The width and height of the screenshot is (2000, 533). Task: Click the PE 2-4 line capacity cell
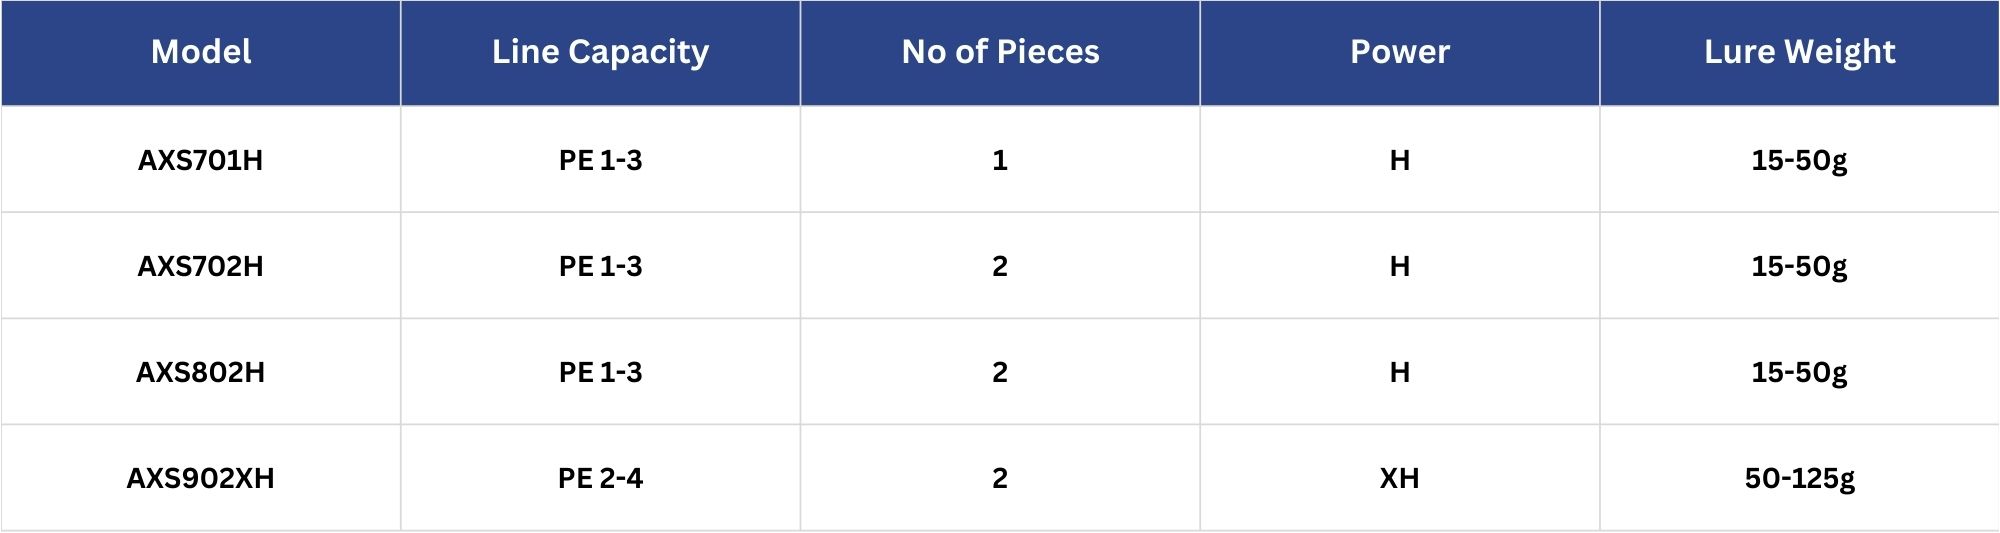[x=600, y=478]
